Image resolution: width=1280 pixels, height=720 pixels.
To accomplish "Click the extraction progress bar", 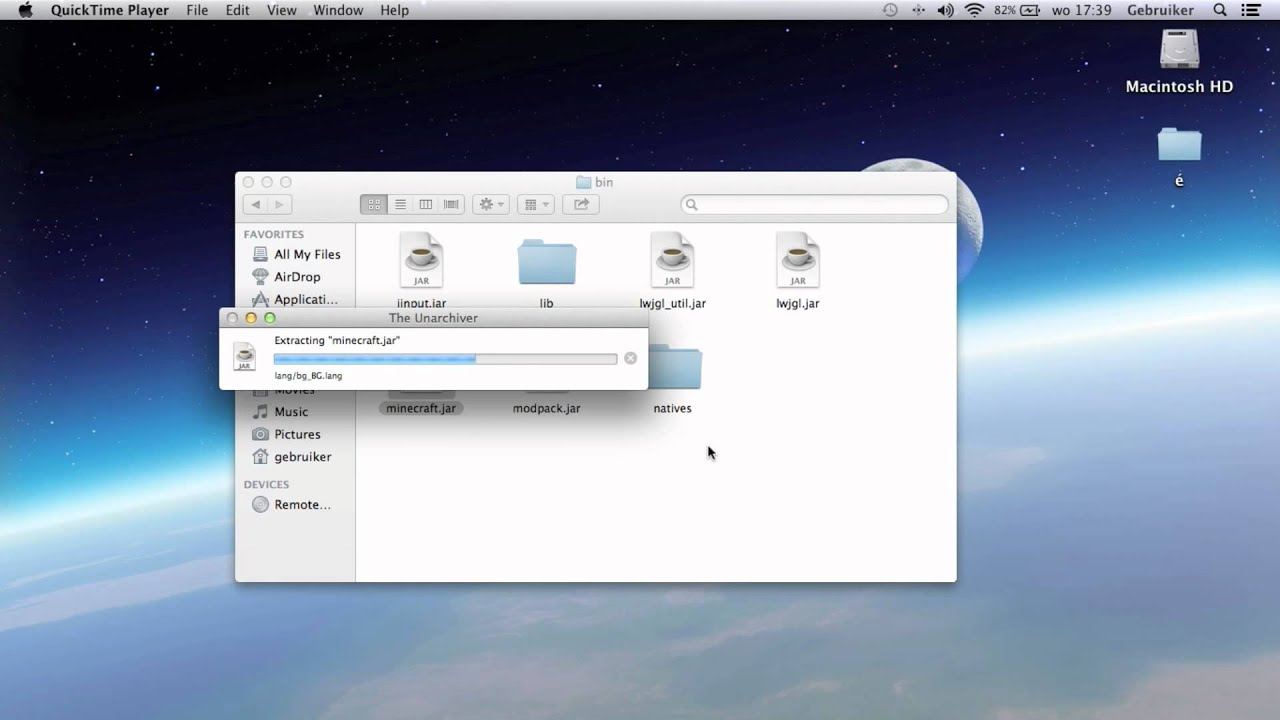I will pyautogui.click(x=445, y=358).
